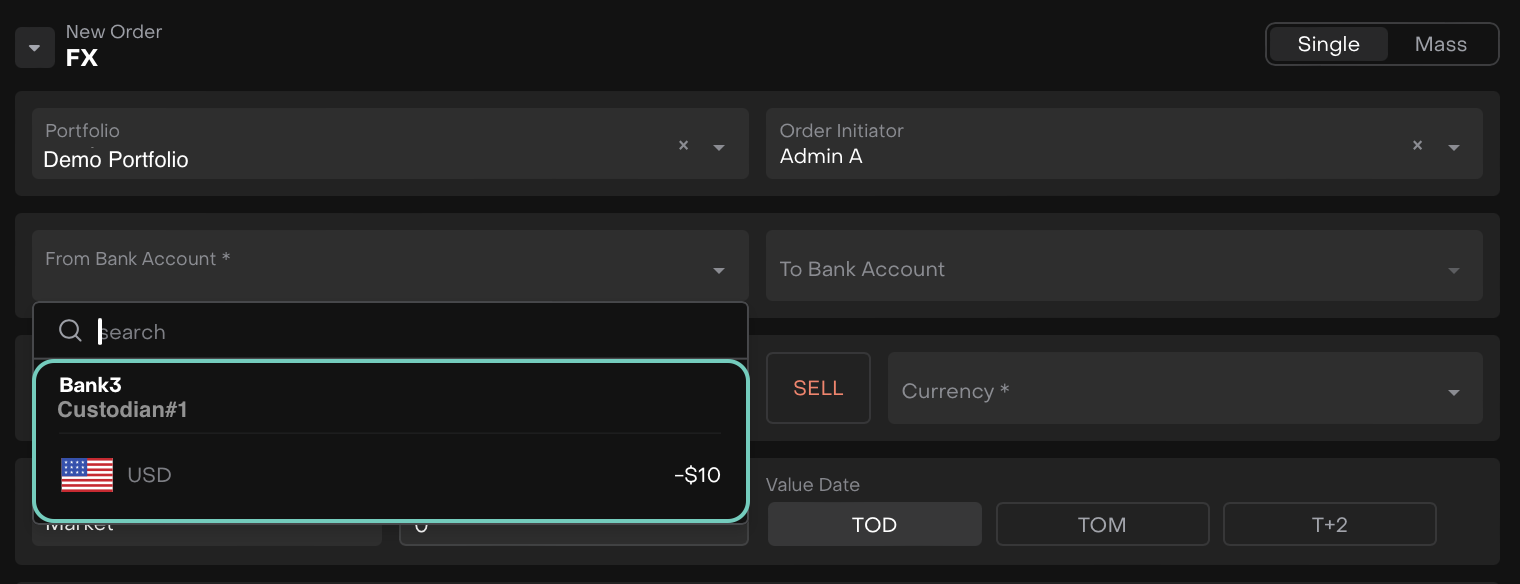Set value date to TOM

(1102, 524)
